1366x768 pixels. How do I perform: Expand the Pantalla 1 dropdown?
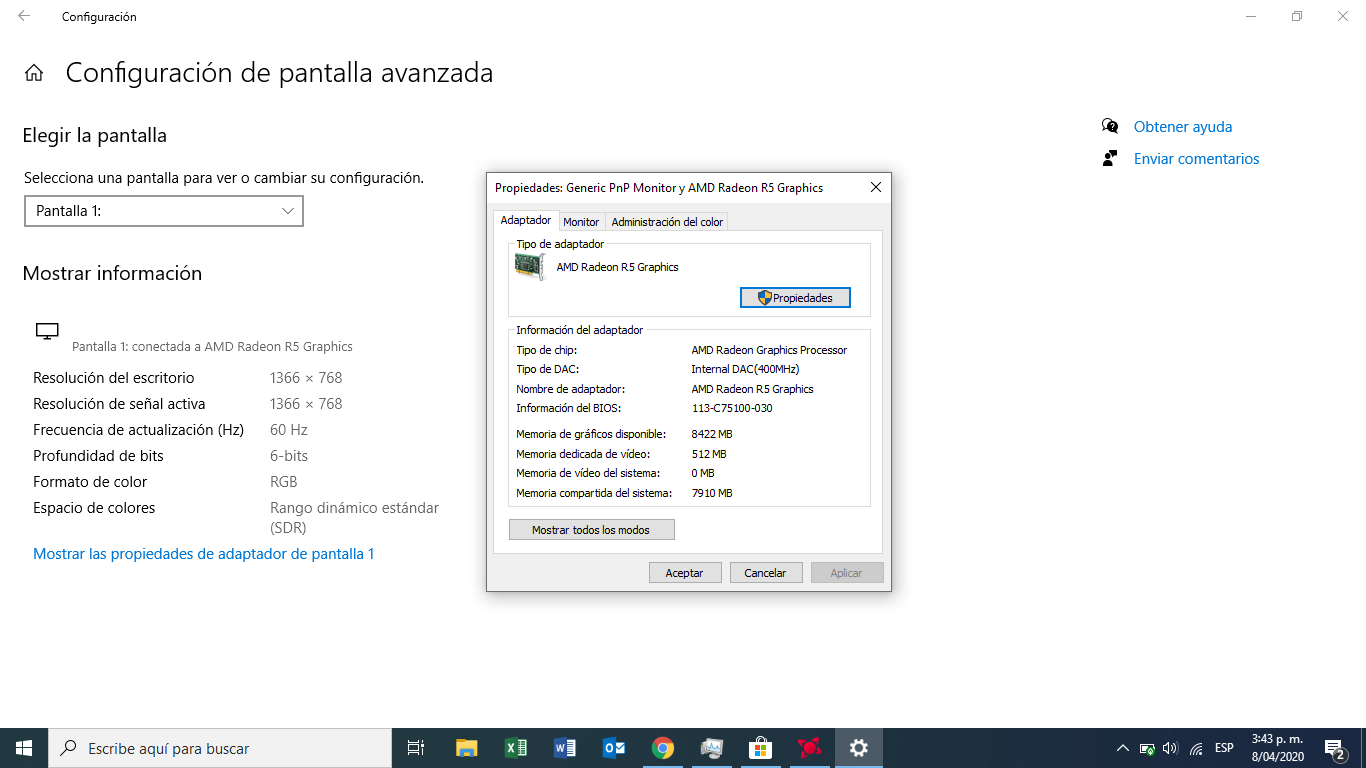click(x=164, y=211)
